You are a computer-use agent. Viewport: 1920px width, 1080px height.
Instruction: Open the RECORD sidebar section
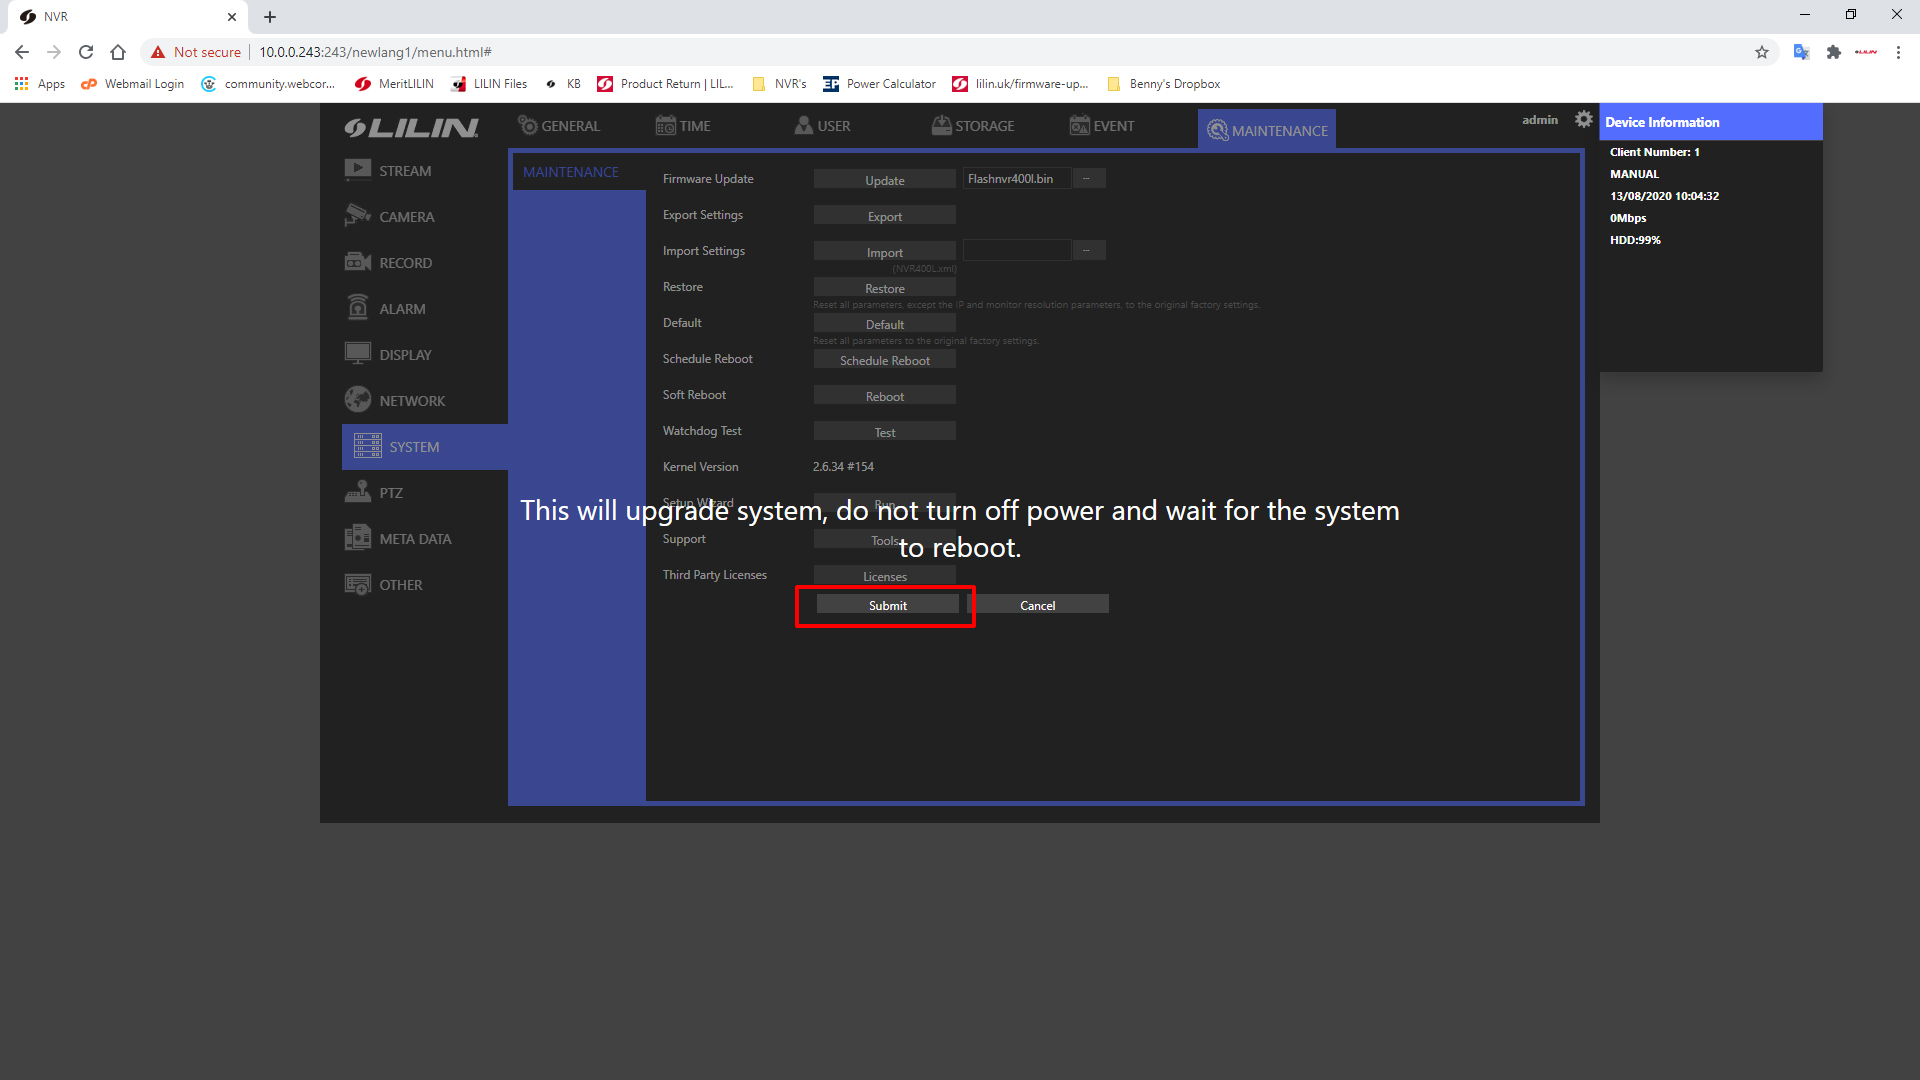point(404,263)
